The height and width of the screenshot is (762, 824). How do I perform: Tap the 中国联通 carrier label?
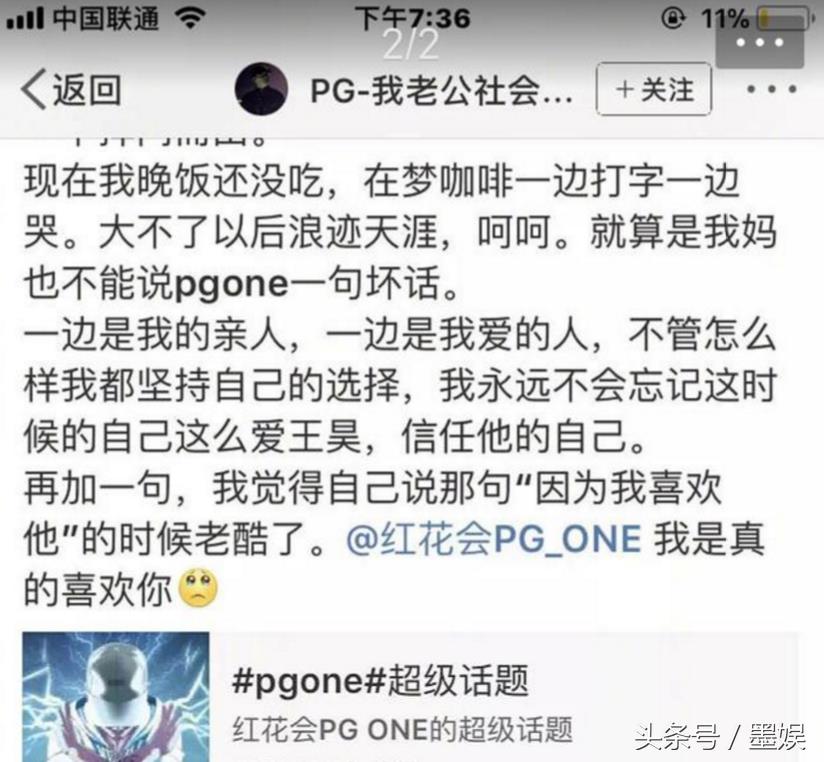pos(106,18)
